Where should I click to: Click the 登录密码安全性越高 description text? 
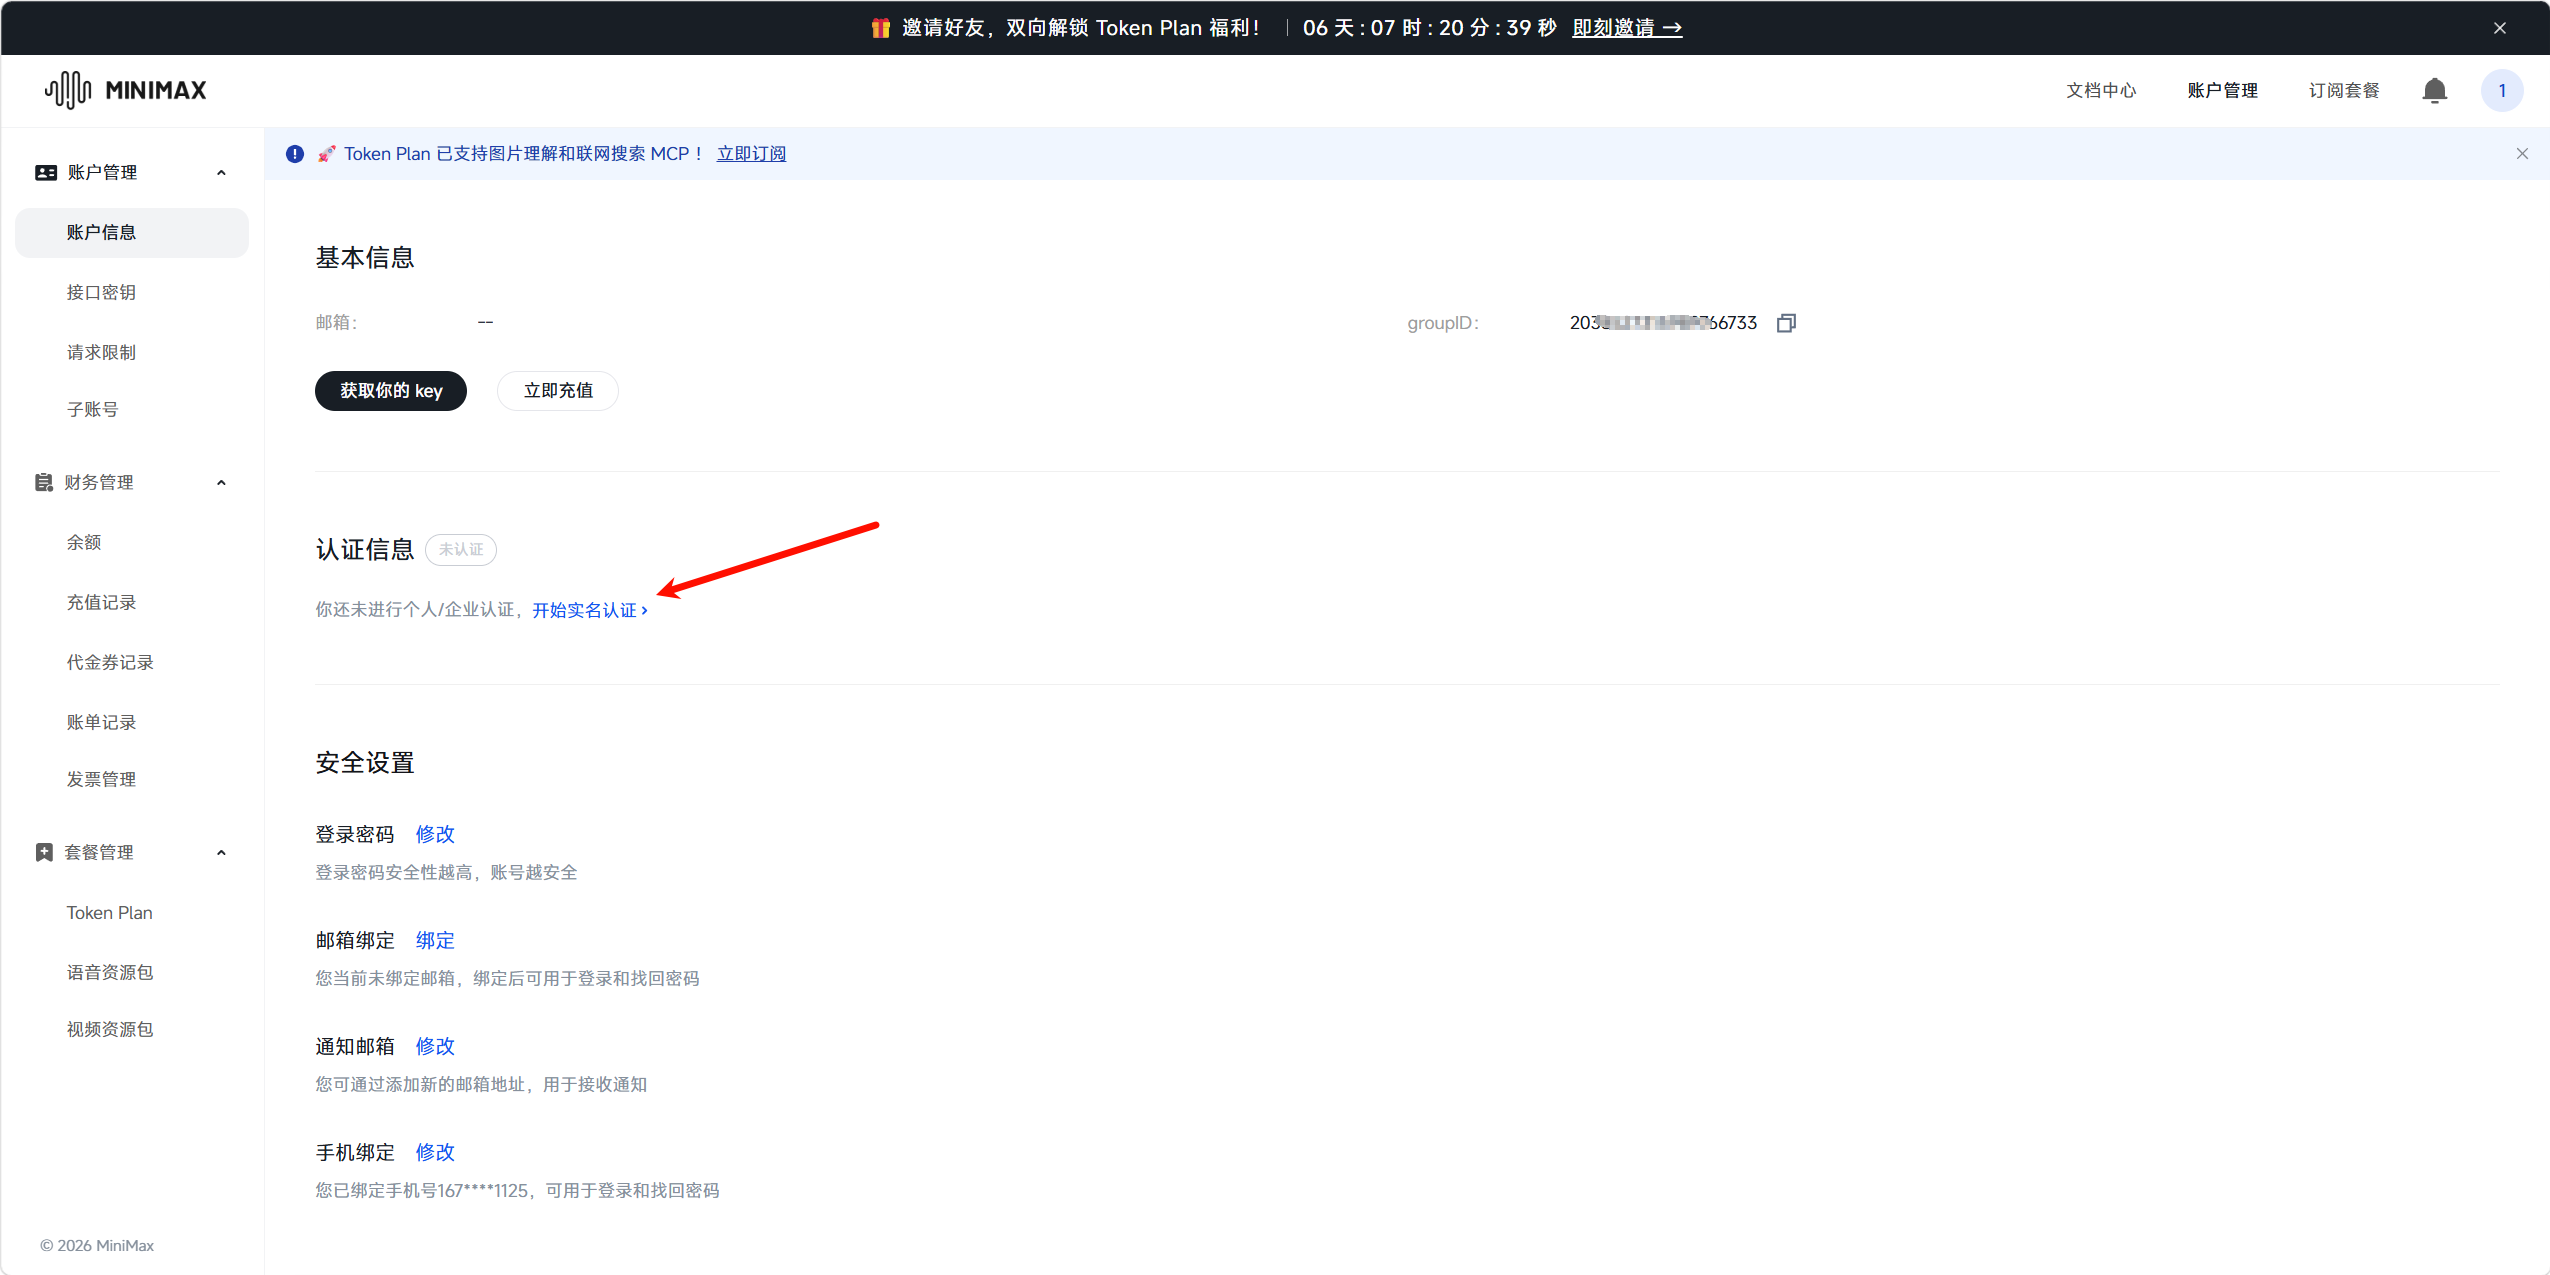[x=447, y=873]
